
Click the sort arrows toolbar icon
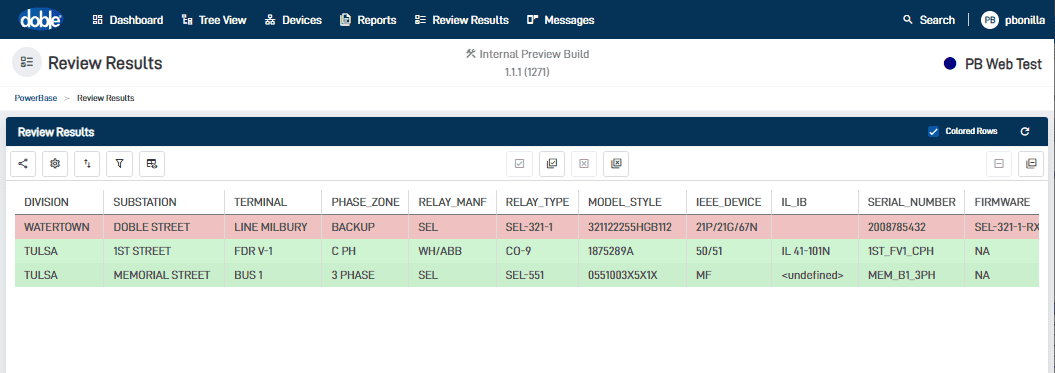tap(87, 164)
